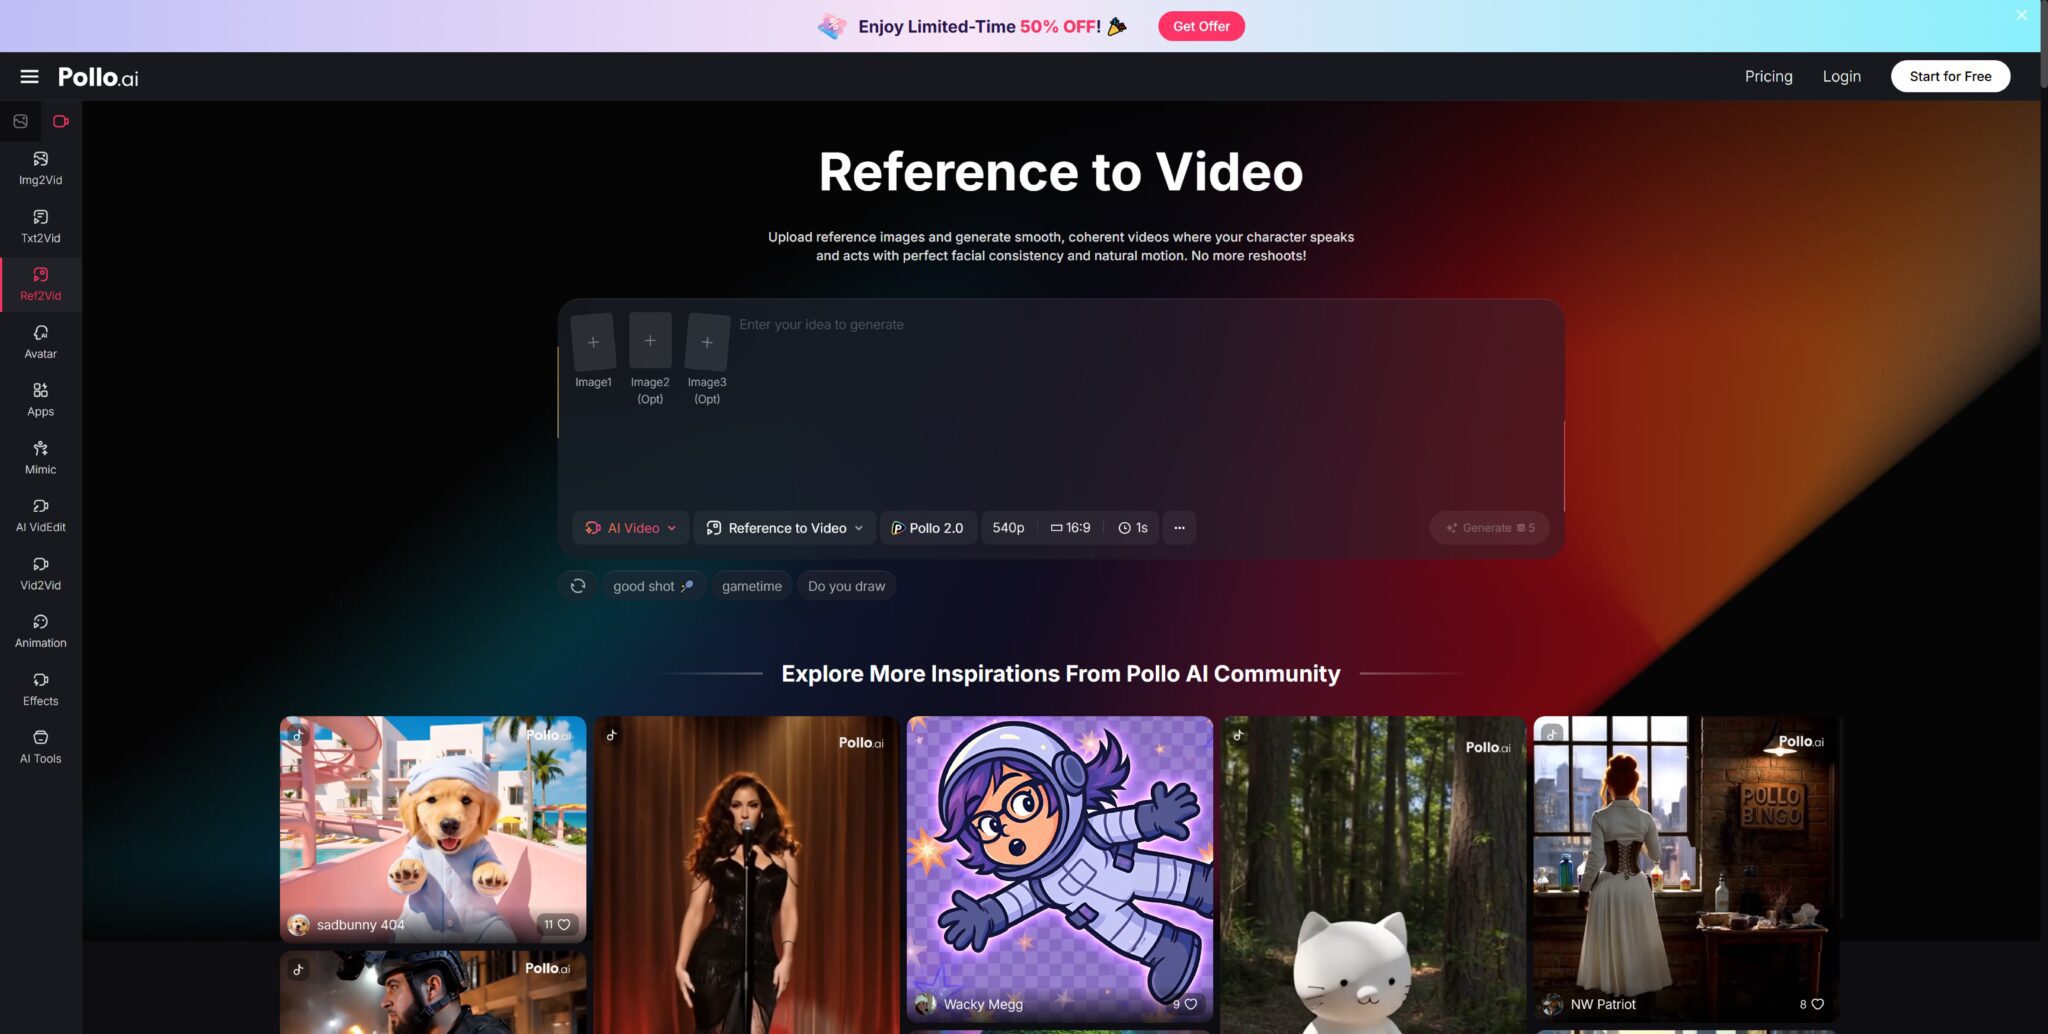Open the Mimic tool in sidebar
The height and width of the screenshot is (1034, 2048).
40,457
